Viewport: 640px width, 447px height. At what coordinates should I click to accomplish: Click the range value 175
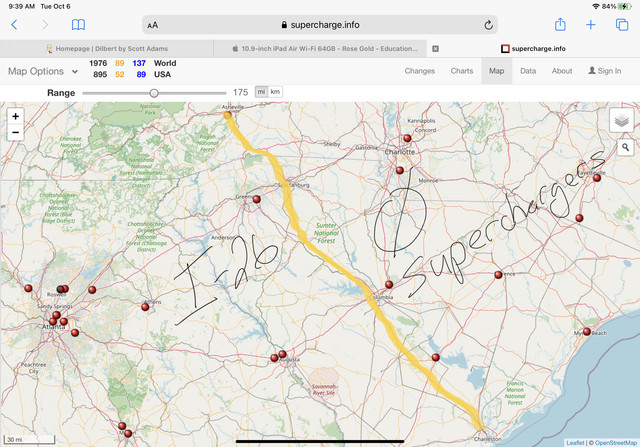(240, 92)
